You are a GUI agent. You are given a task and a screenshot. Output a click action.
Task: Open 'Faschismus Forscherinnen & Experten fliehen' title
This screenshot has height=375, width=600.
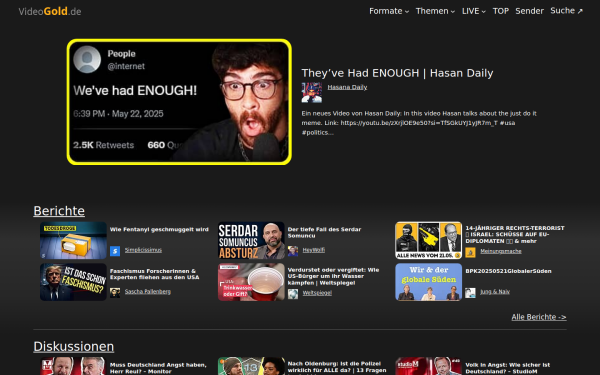[x=154, y=274]
